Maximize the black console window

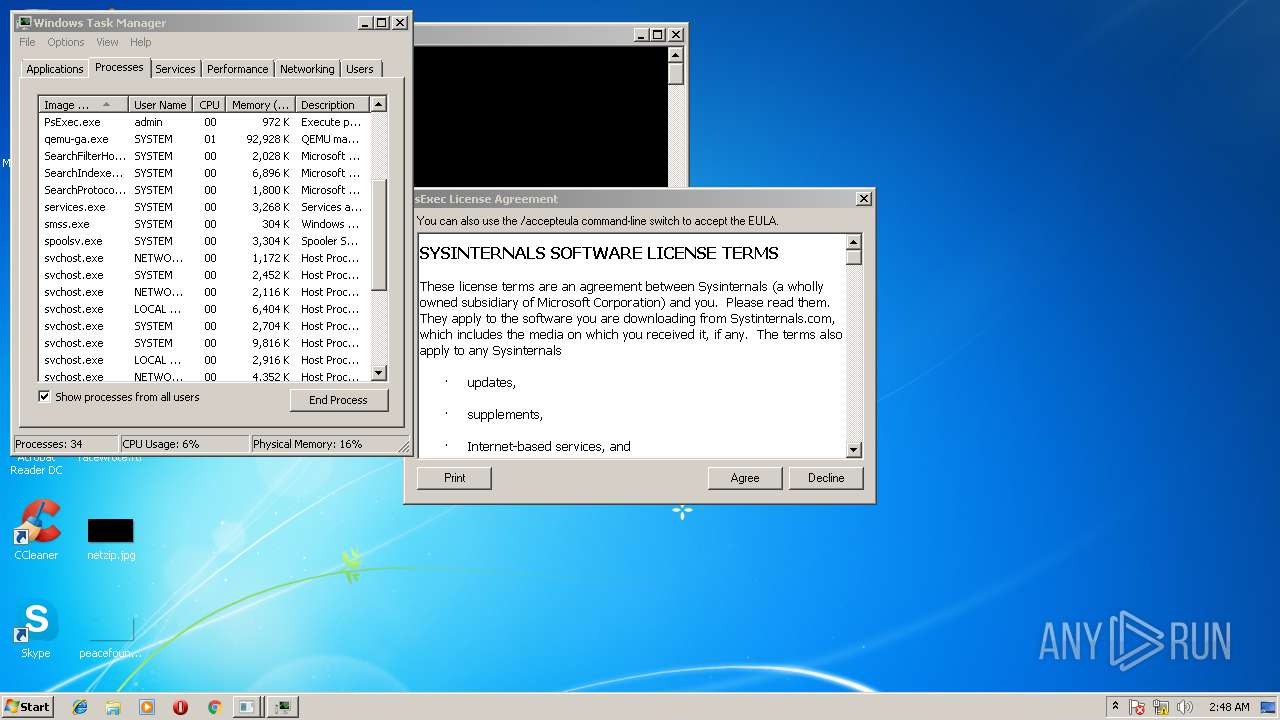658,35
